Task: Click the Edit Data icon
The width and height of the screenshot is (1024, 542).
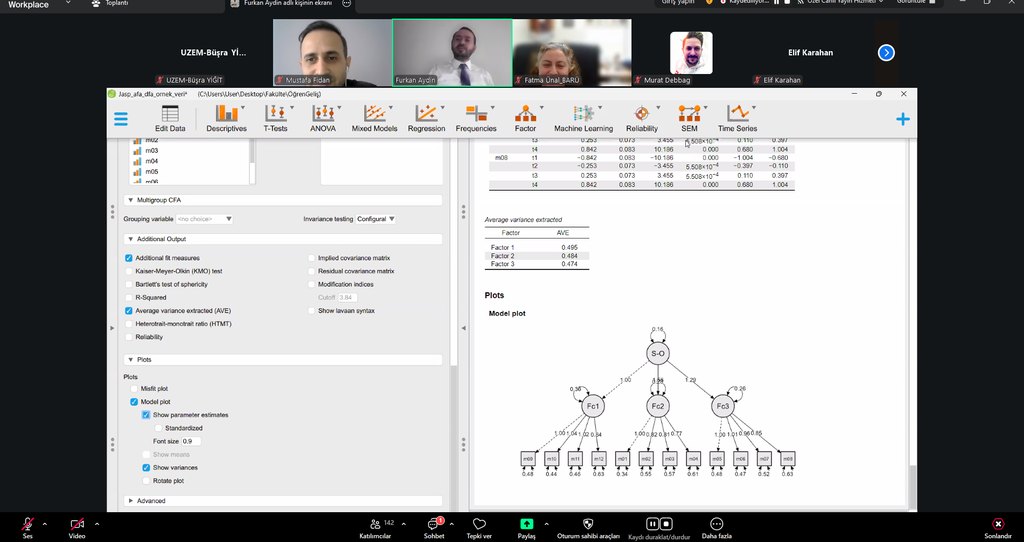Action: point(170,118)
